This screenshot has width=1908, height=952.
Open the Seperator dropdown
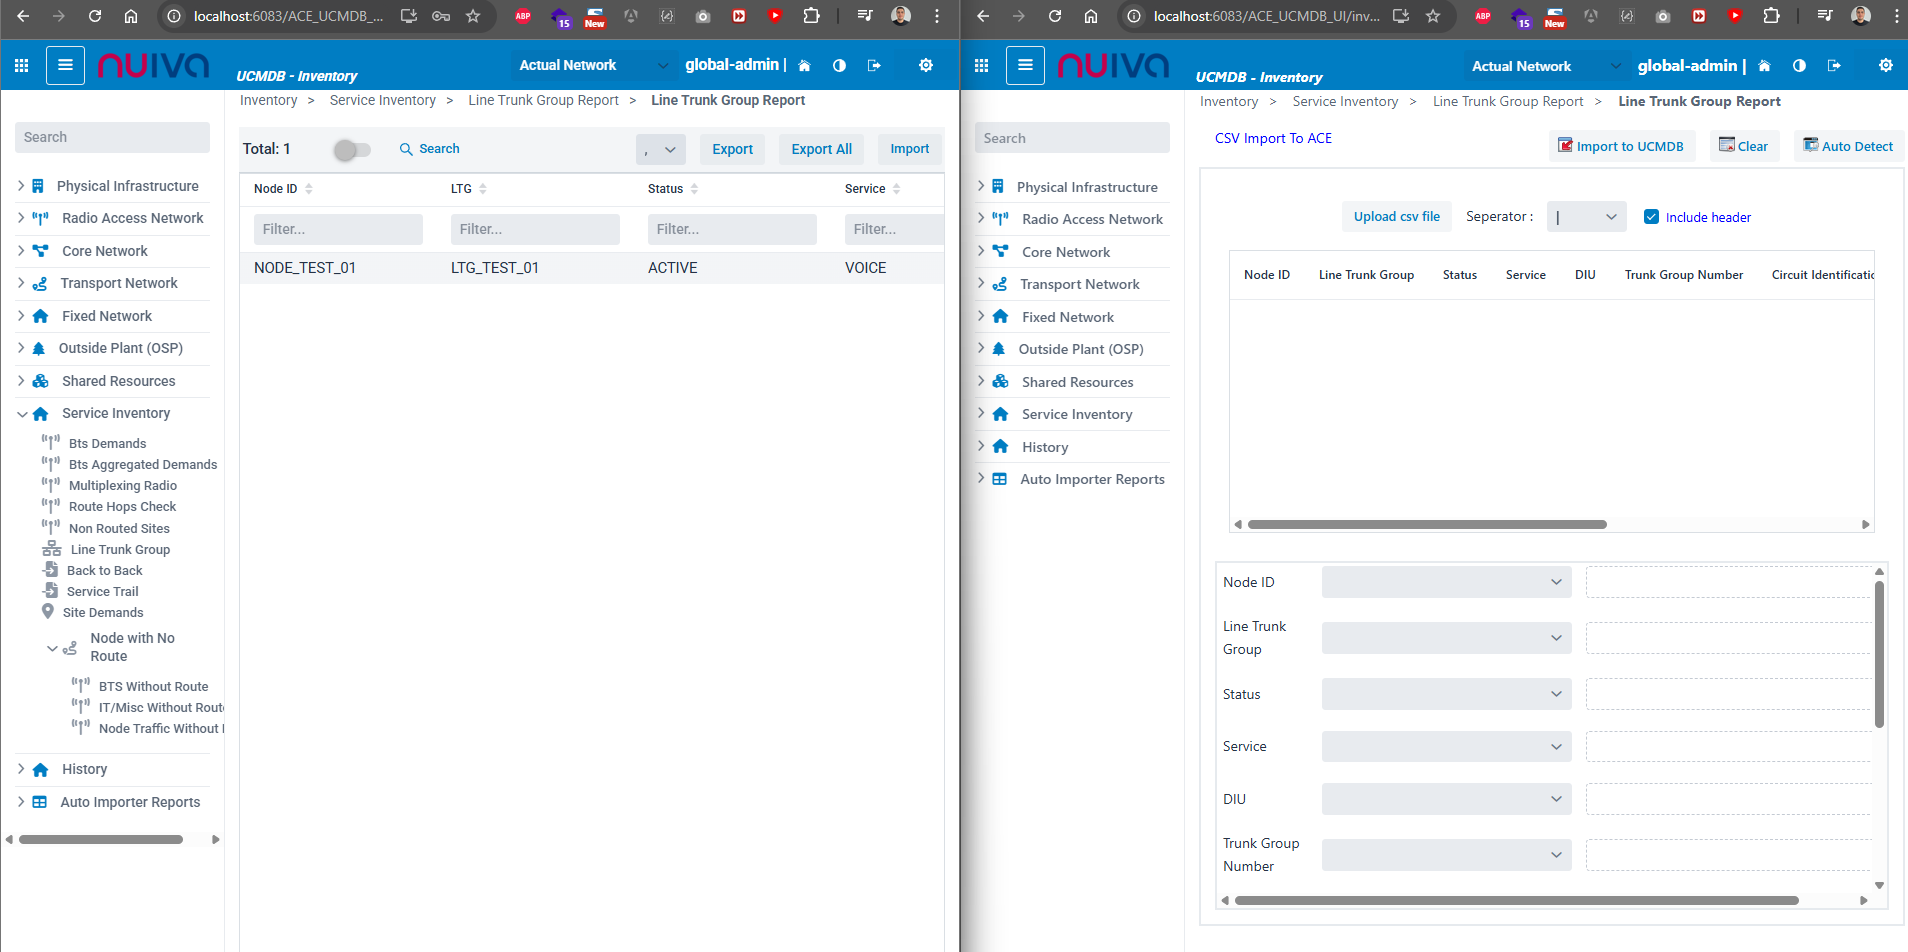click(1586, 217)
